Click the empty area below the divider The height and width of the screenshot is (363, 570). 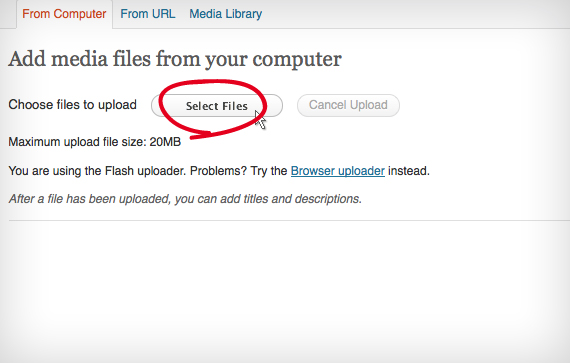pyautogui.click(x=285, y=291)
